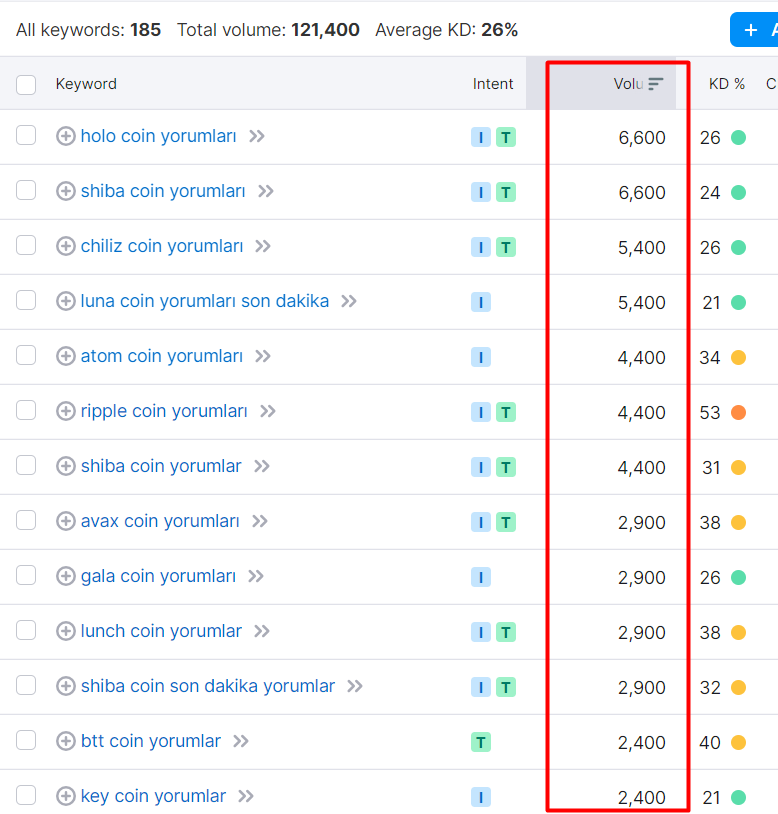Open ripple coin yorumları keyword link
778x814 pixels.
pyautogui.click(x=164, y=411)
